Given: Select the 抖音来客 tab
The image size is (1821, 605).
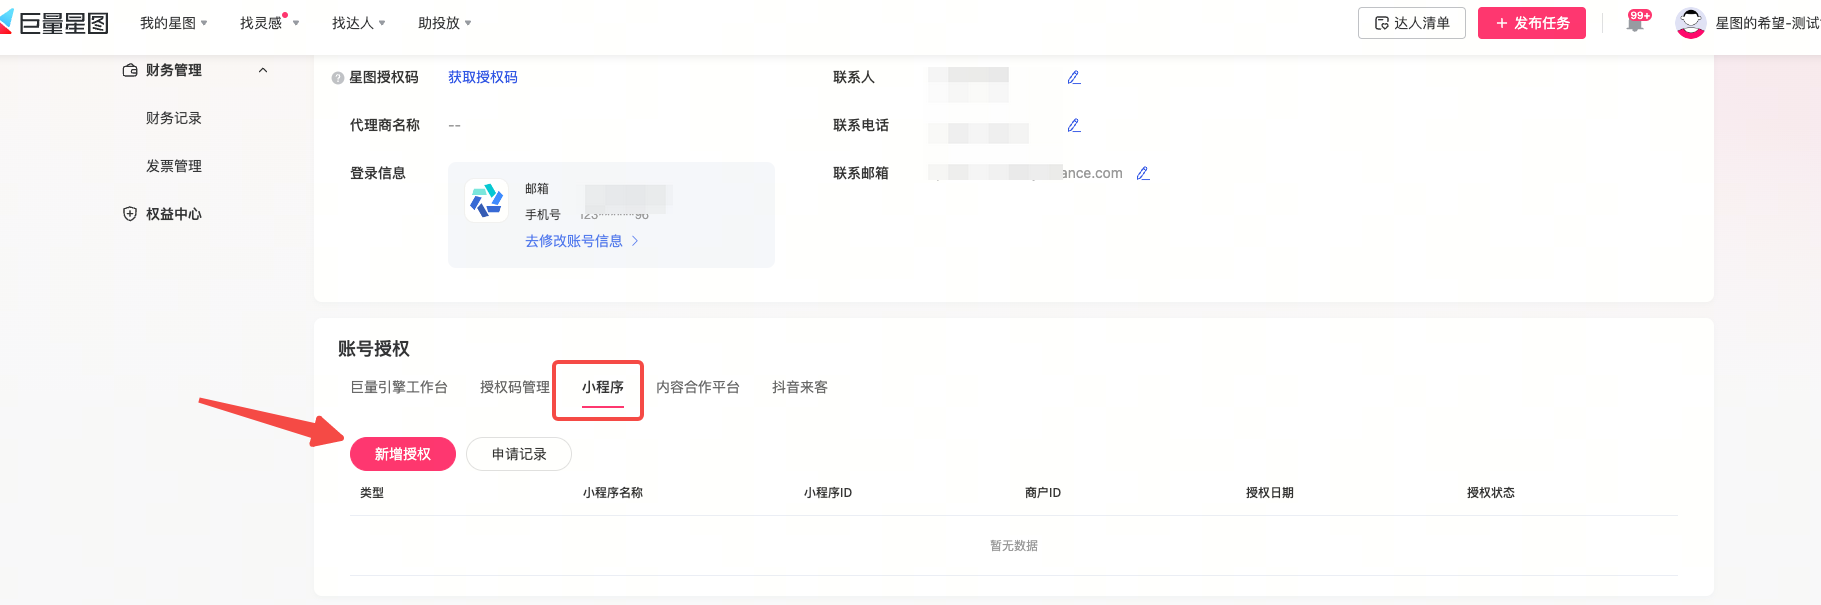Looking at the screenshot, I should click(799, 387).
